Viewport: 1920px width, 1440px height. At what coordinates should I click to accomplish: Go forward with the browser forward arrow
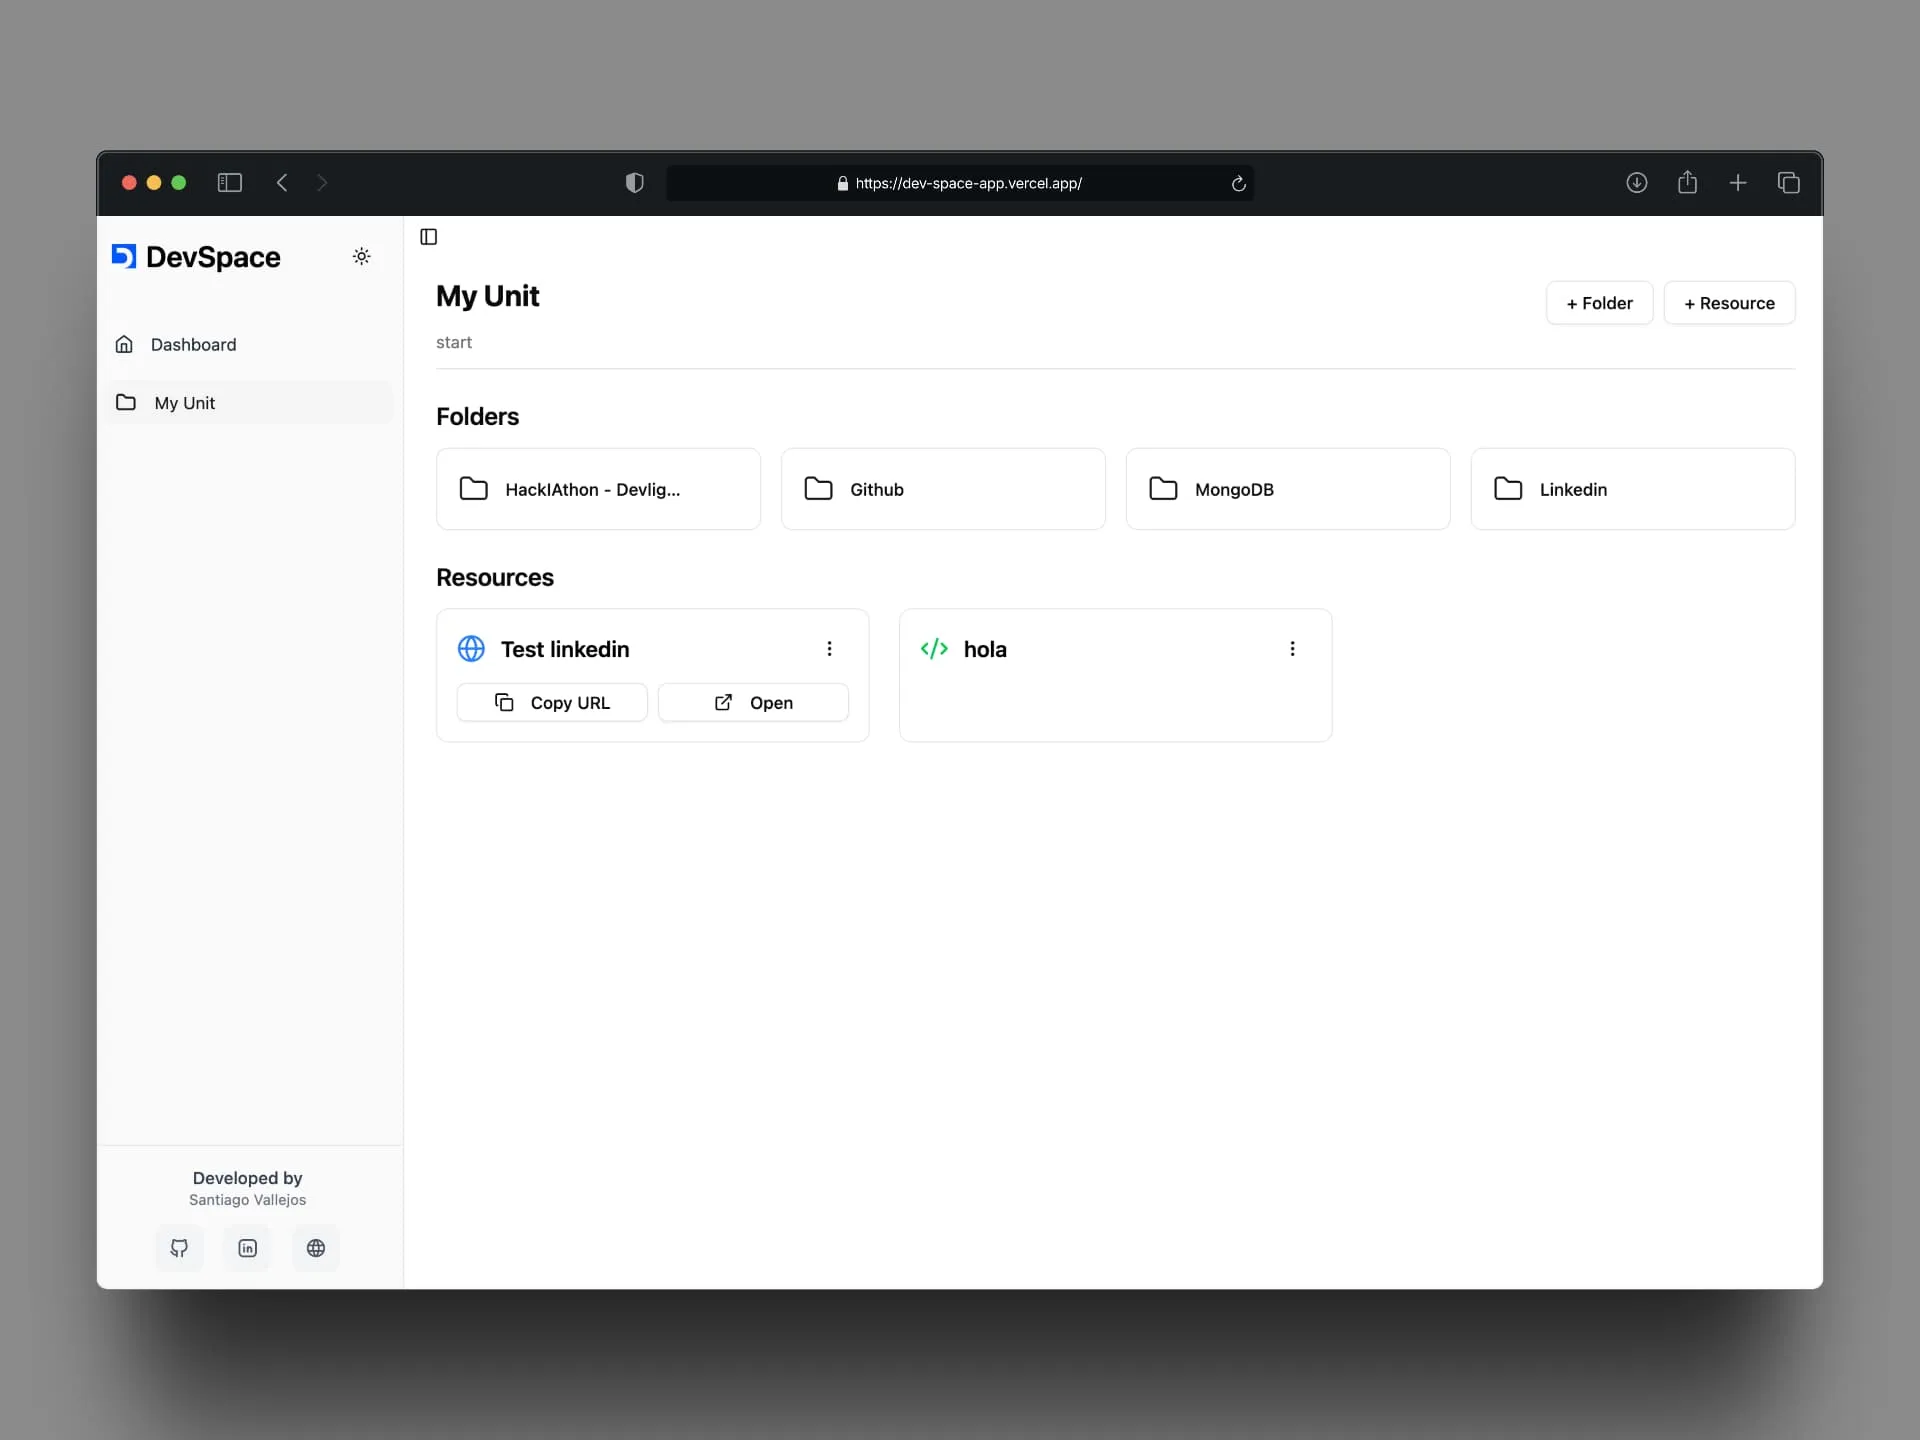(322, 183)
